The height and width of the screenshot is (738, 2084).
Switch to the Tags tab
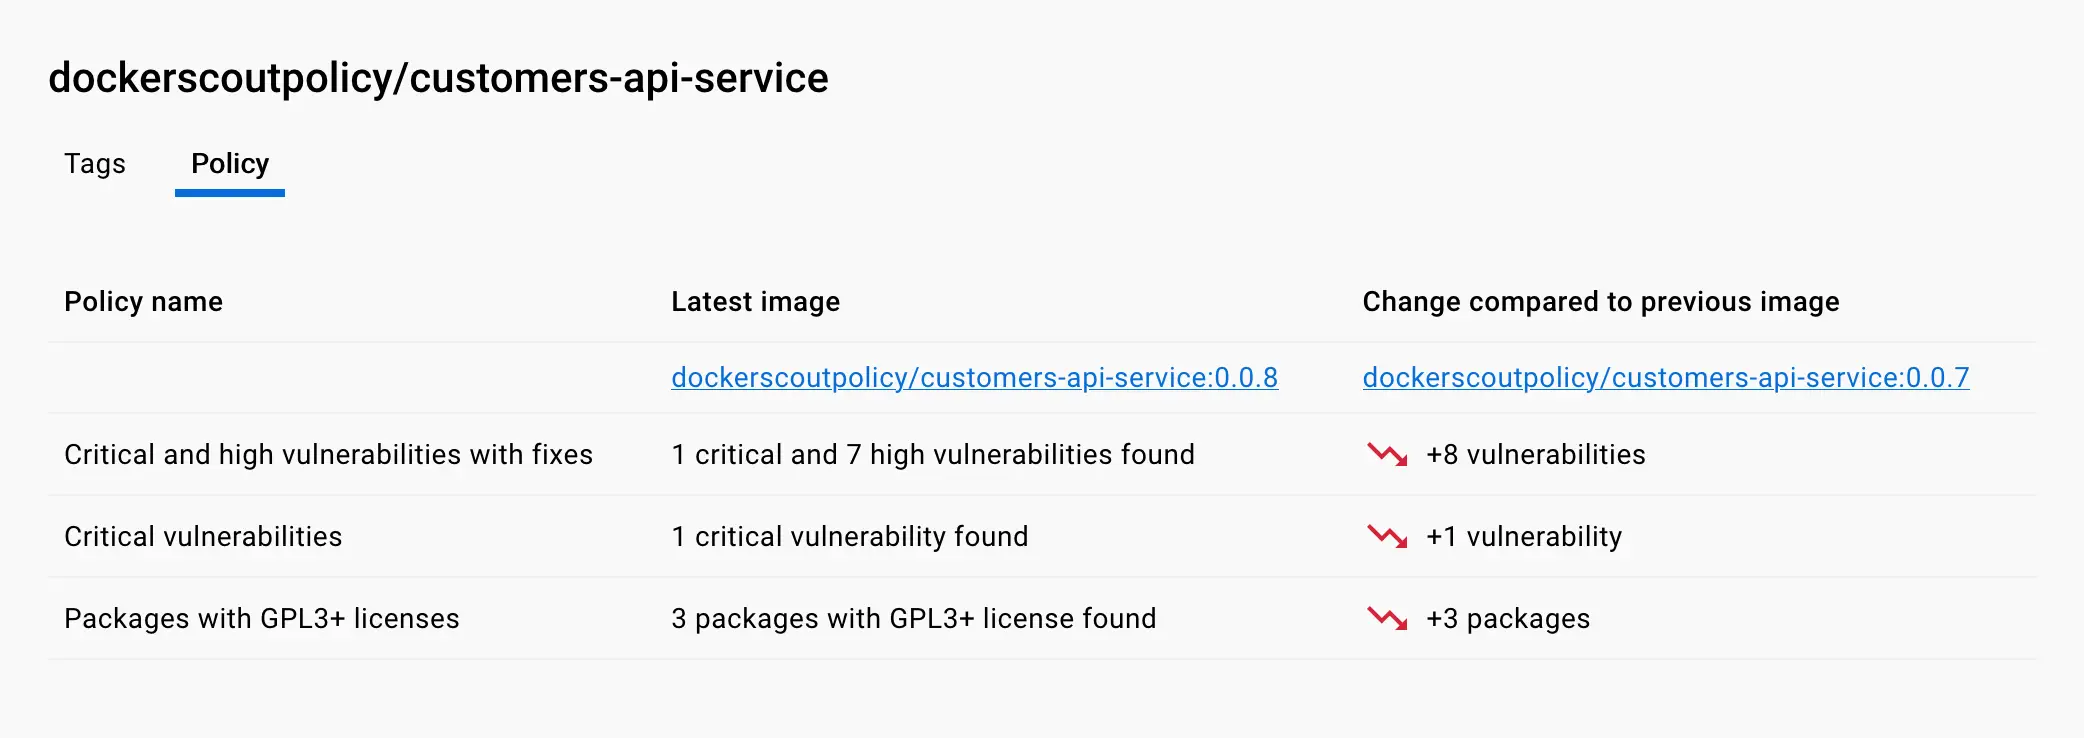pos(95,163)
